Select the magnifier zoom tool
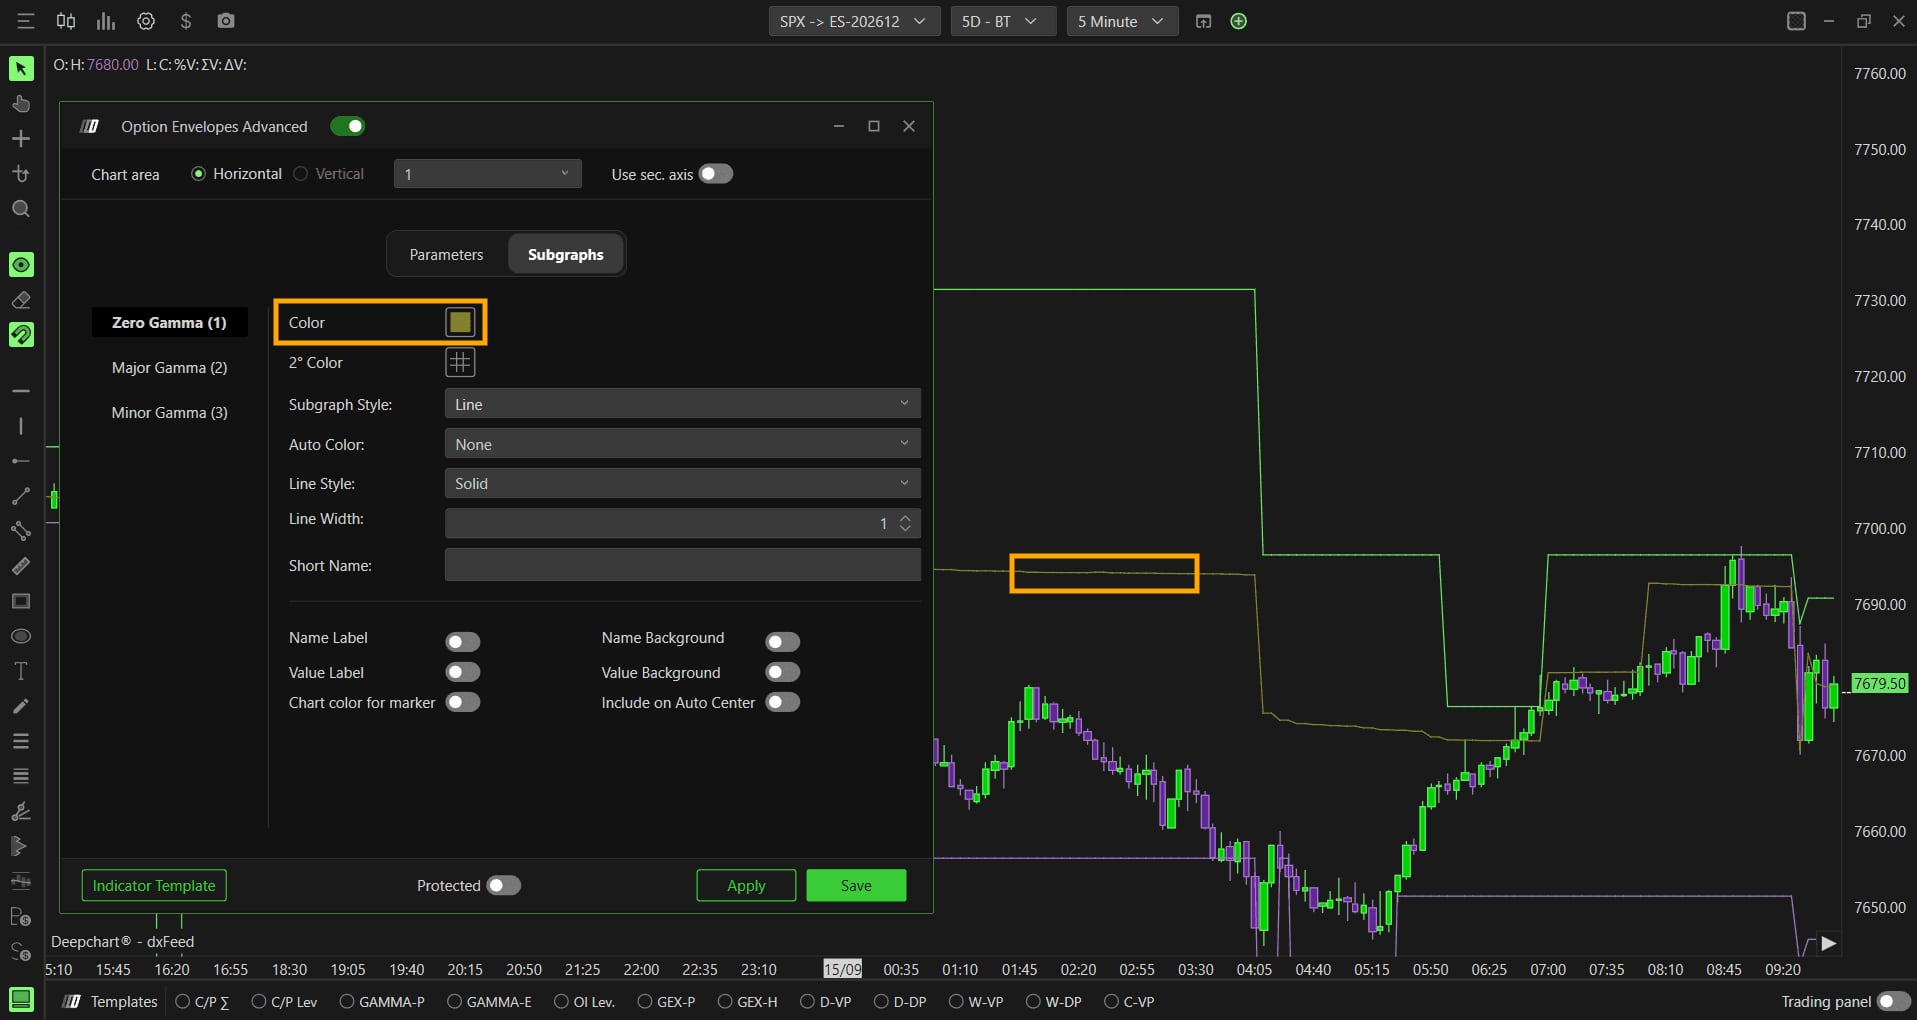Viewport: 1917px width, 1020px height. (x=21, y=209)
